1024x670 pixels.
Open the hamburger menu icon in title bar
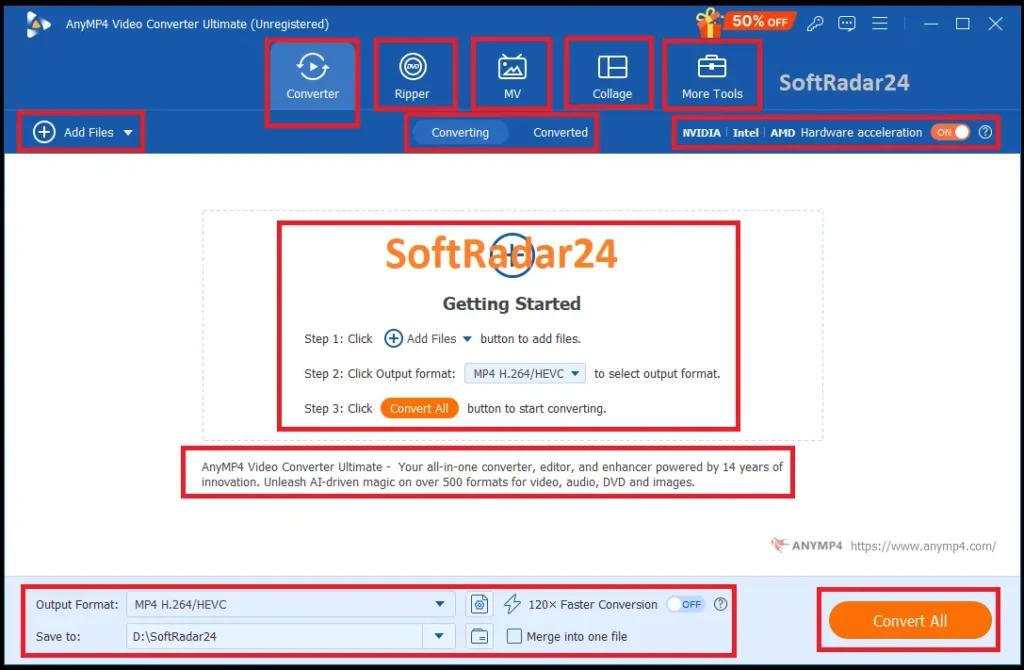click(880, 23)
